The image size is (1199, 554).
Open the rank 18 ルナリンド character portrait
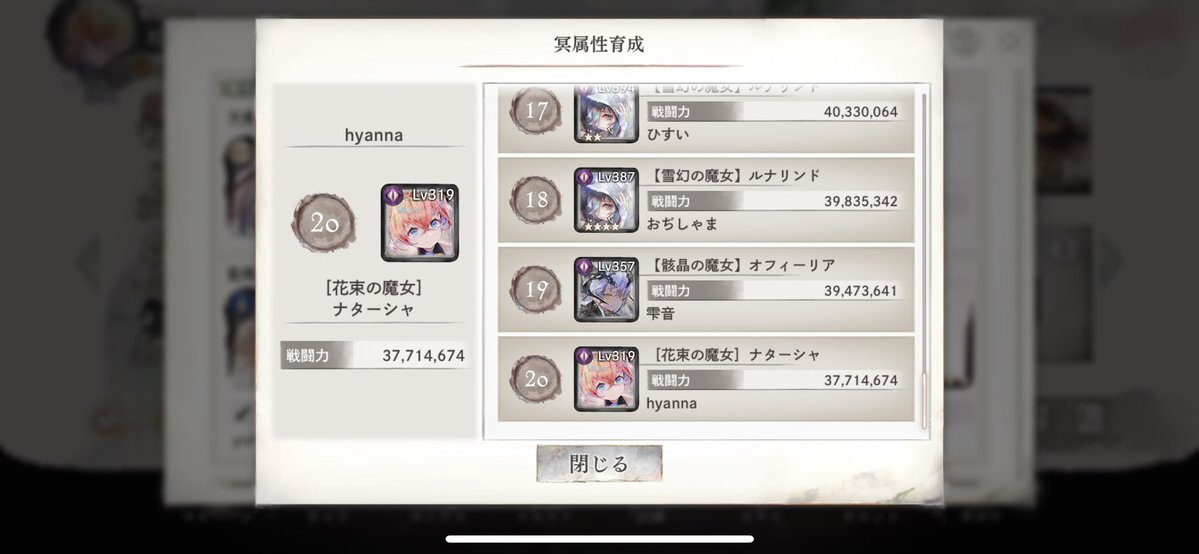(606, 200)
